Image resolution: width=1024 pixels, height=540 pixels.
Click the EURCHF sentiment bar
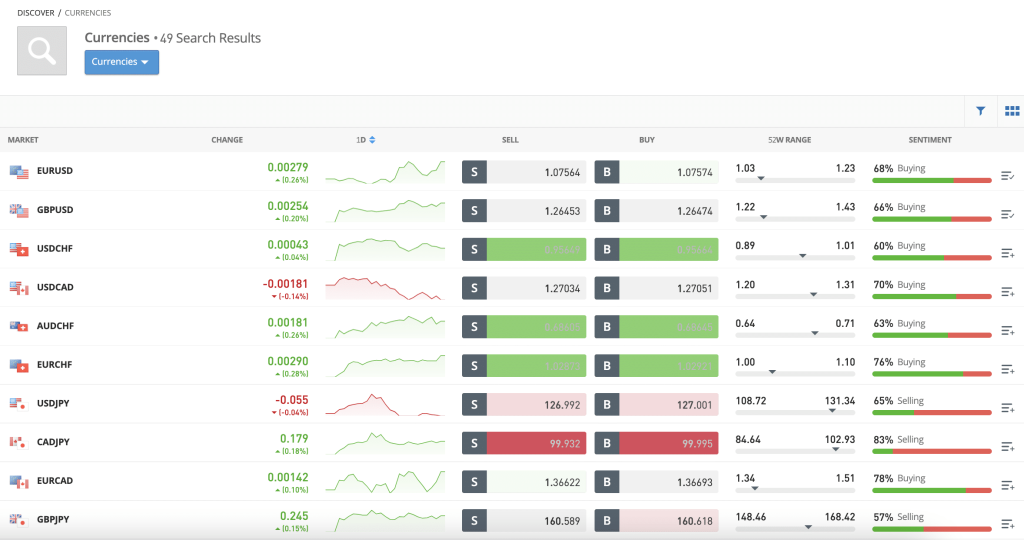930,373
